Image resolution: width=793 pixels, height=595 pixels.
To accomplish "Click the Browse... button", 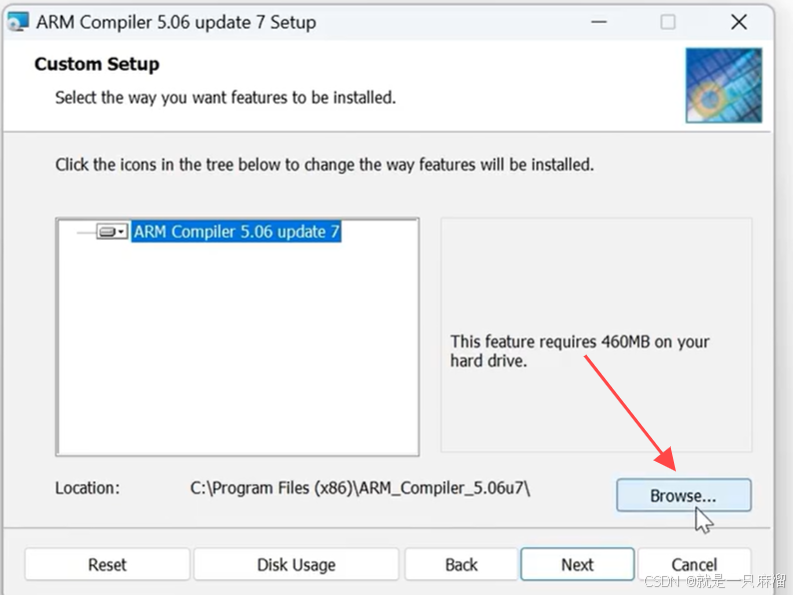I will pos(683,495).
